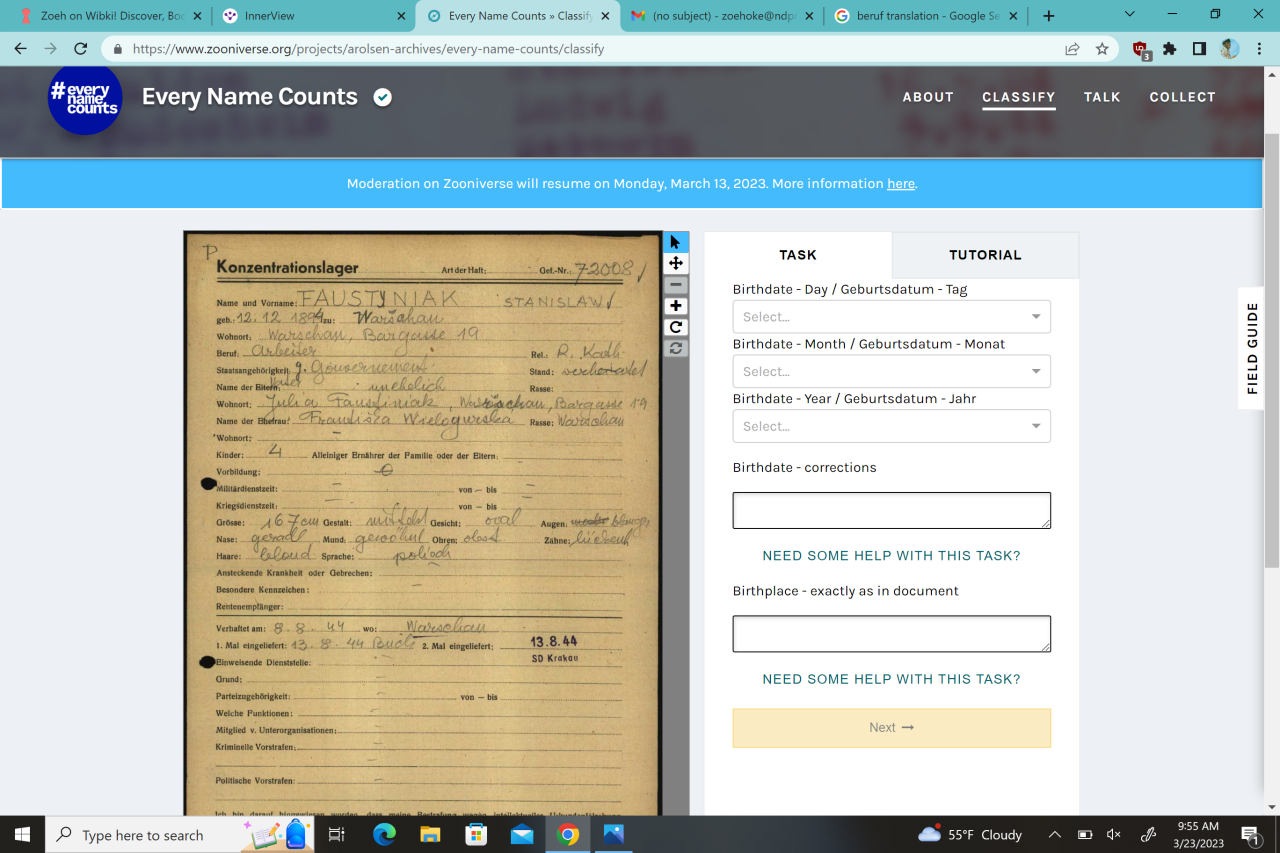Open the Birthdate Day dropdown
Image resolution: width=1280 pixels, height=853 pixels.
(891, 317)
